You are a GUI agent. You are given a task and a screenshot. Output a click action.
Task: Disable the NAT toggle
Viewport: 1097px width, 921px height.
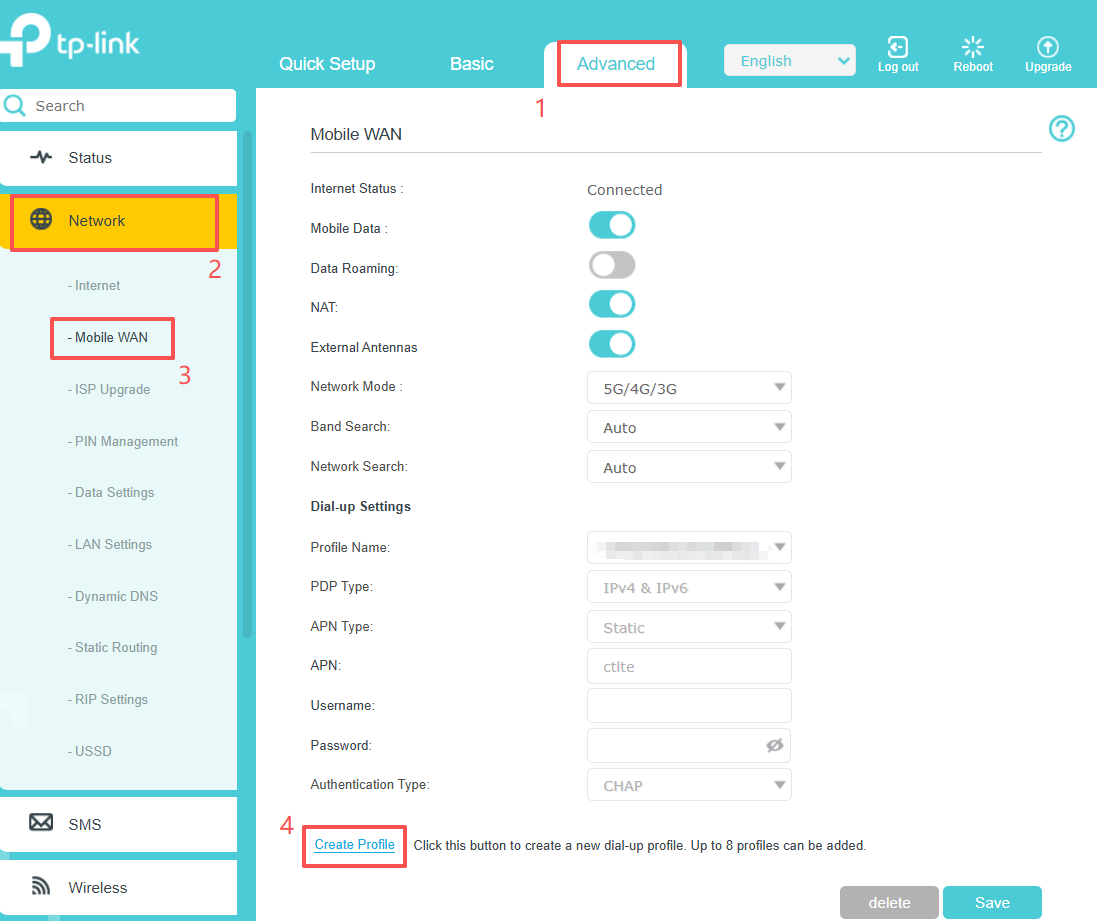(611, 304)
